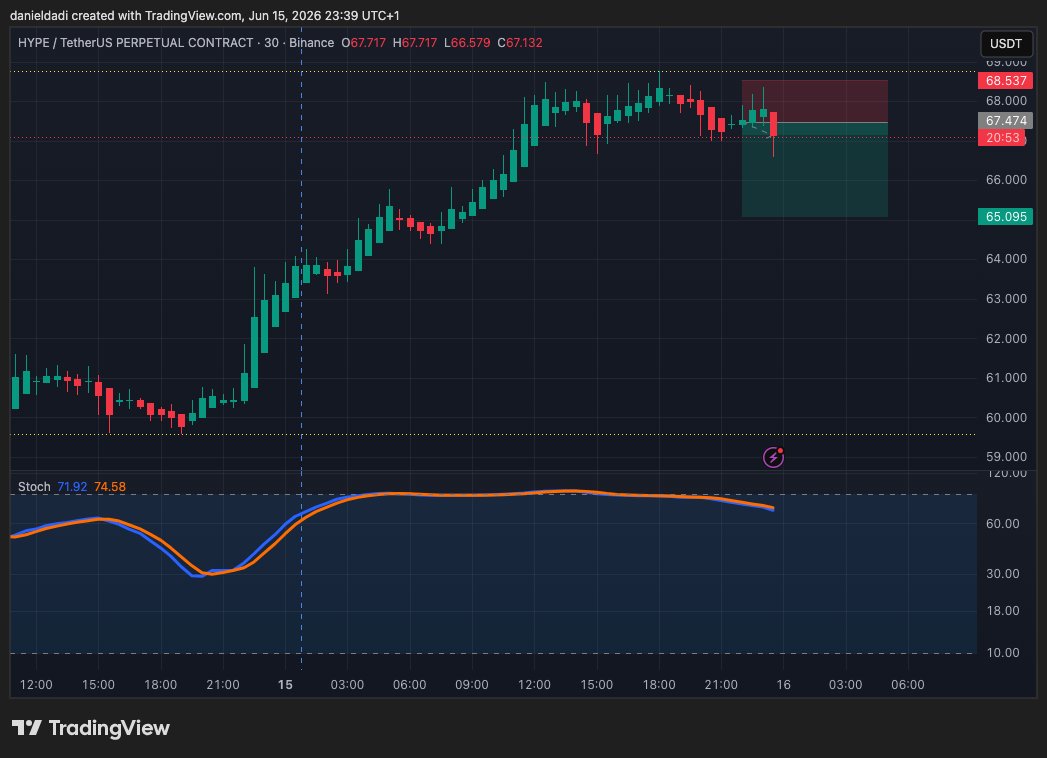Open the USDT currency selector button
Screen dimensions: 1047x758
pos(1006,43)
